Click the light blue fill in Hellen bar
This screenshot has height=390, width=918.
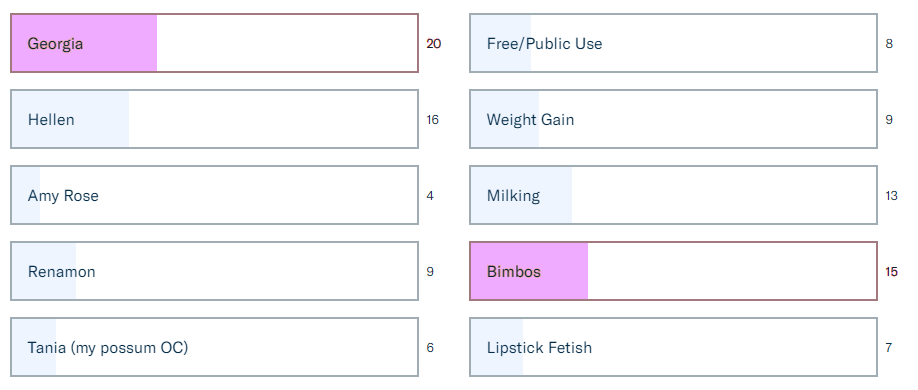(x=70, y=119)
